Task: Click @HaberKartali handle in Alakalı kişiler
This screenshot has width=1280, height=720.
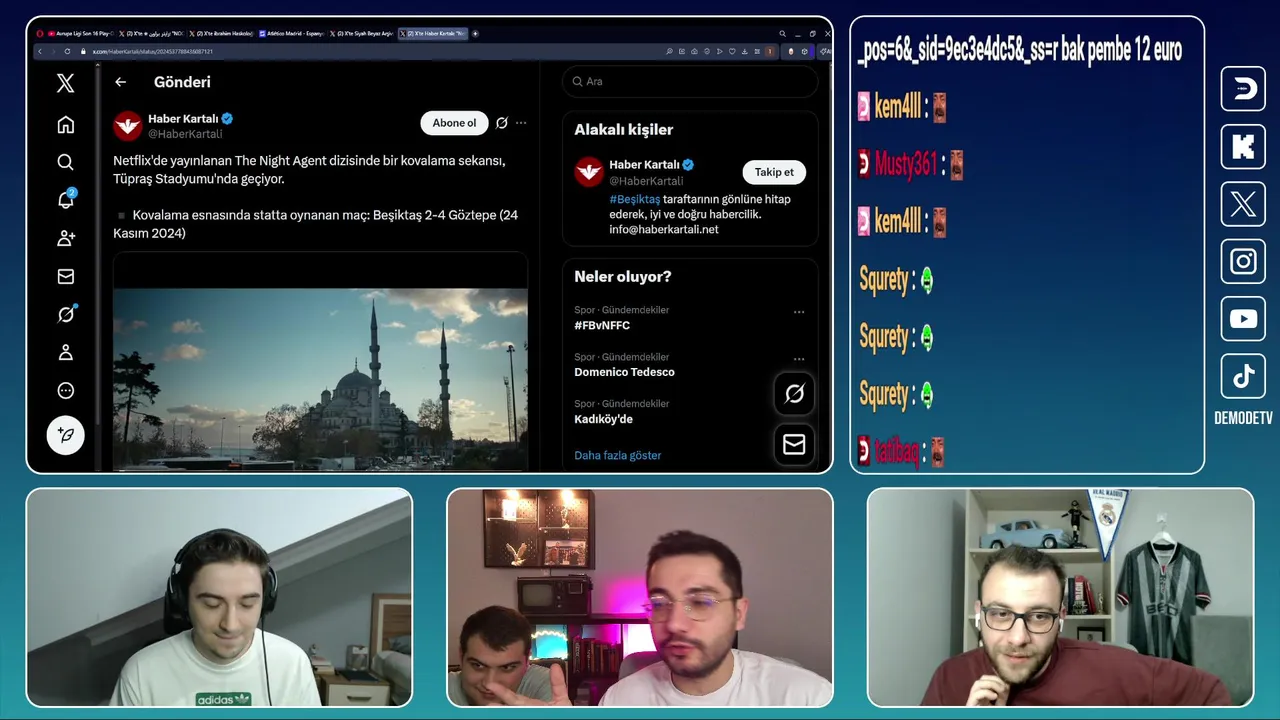Action: 646,181
